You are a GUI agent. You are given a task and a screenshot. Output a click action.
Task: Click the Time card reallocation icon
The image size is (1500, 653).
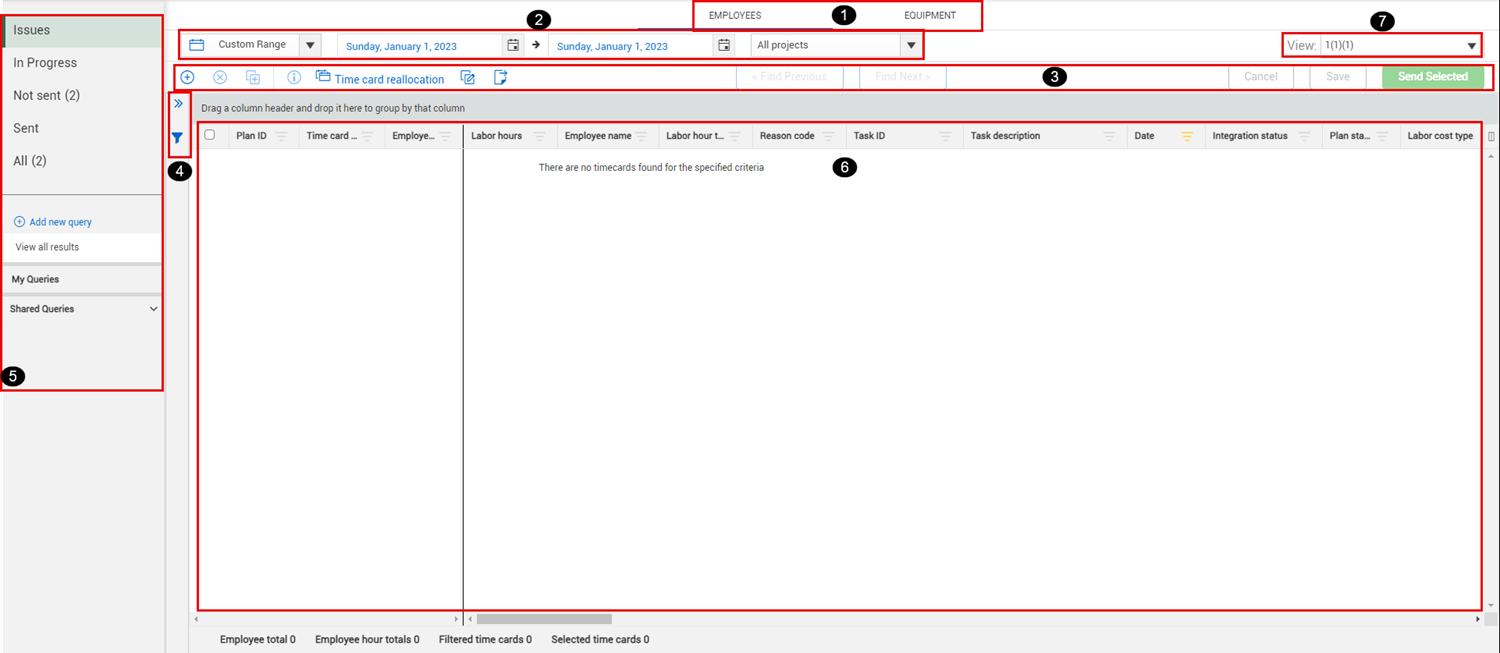[323, 76]
